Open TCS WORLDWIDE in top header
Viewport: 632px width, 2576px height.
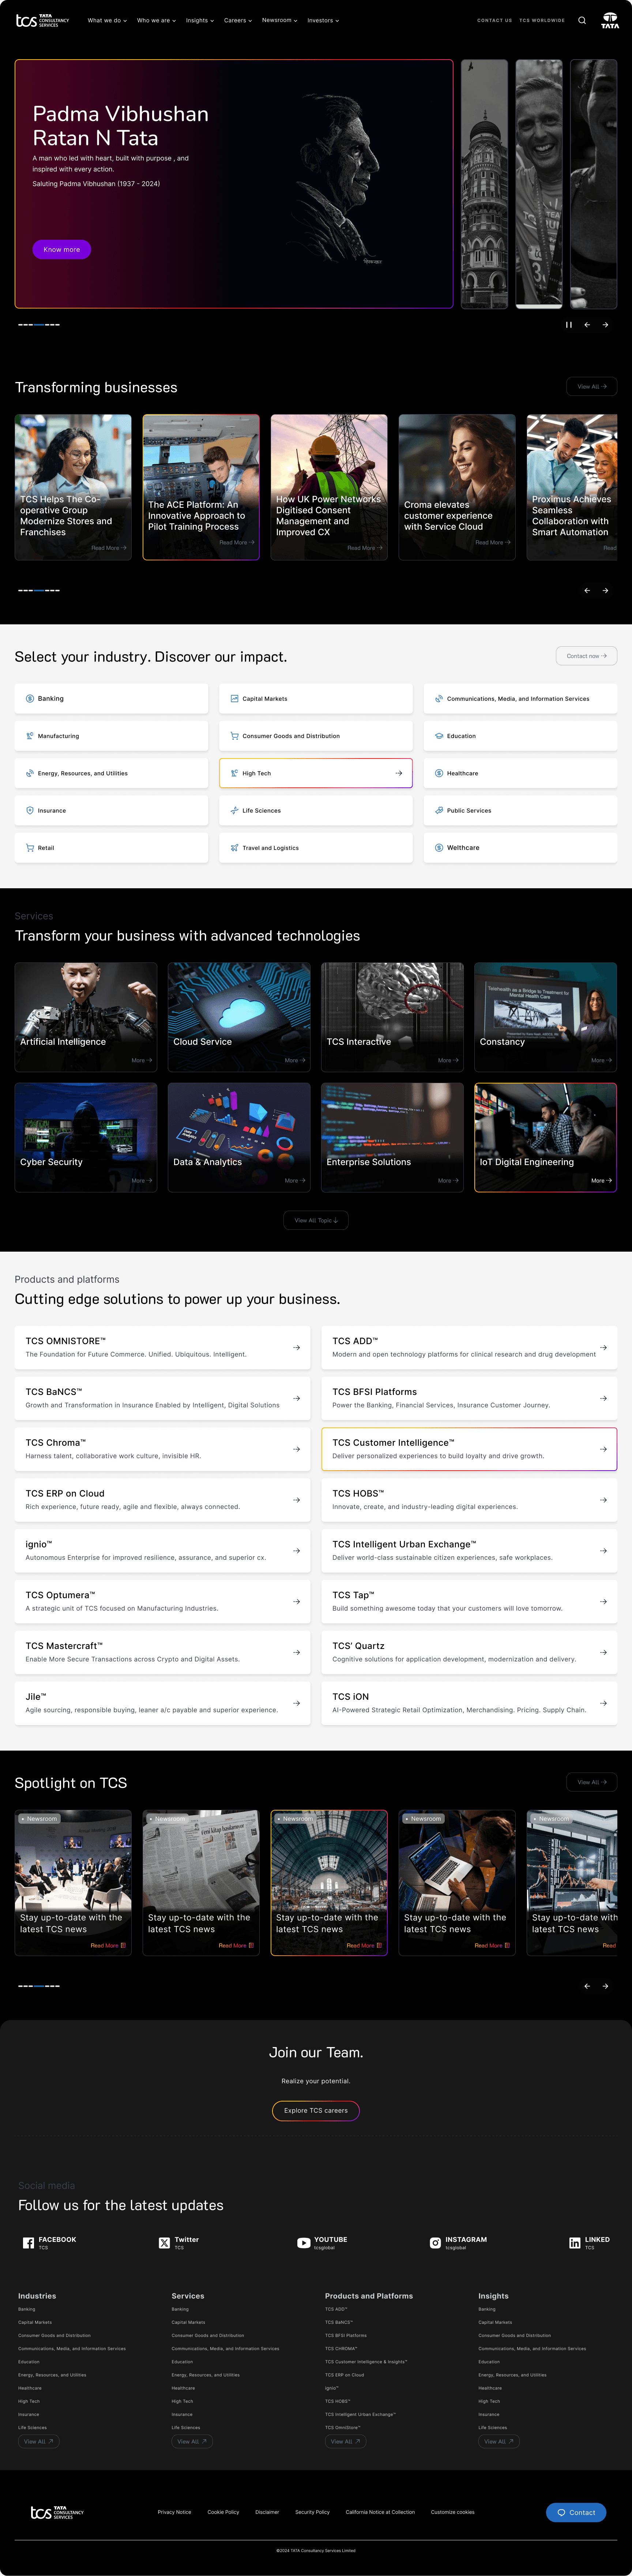(542, 20)
